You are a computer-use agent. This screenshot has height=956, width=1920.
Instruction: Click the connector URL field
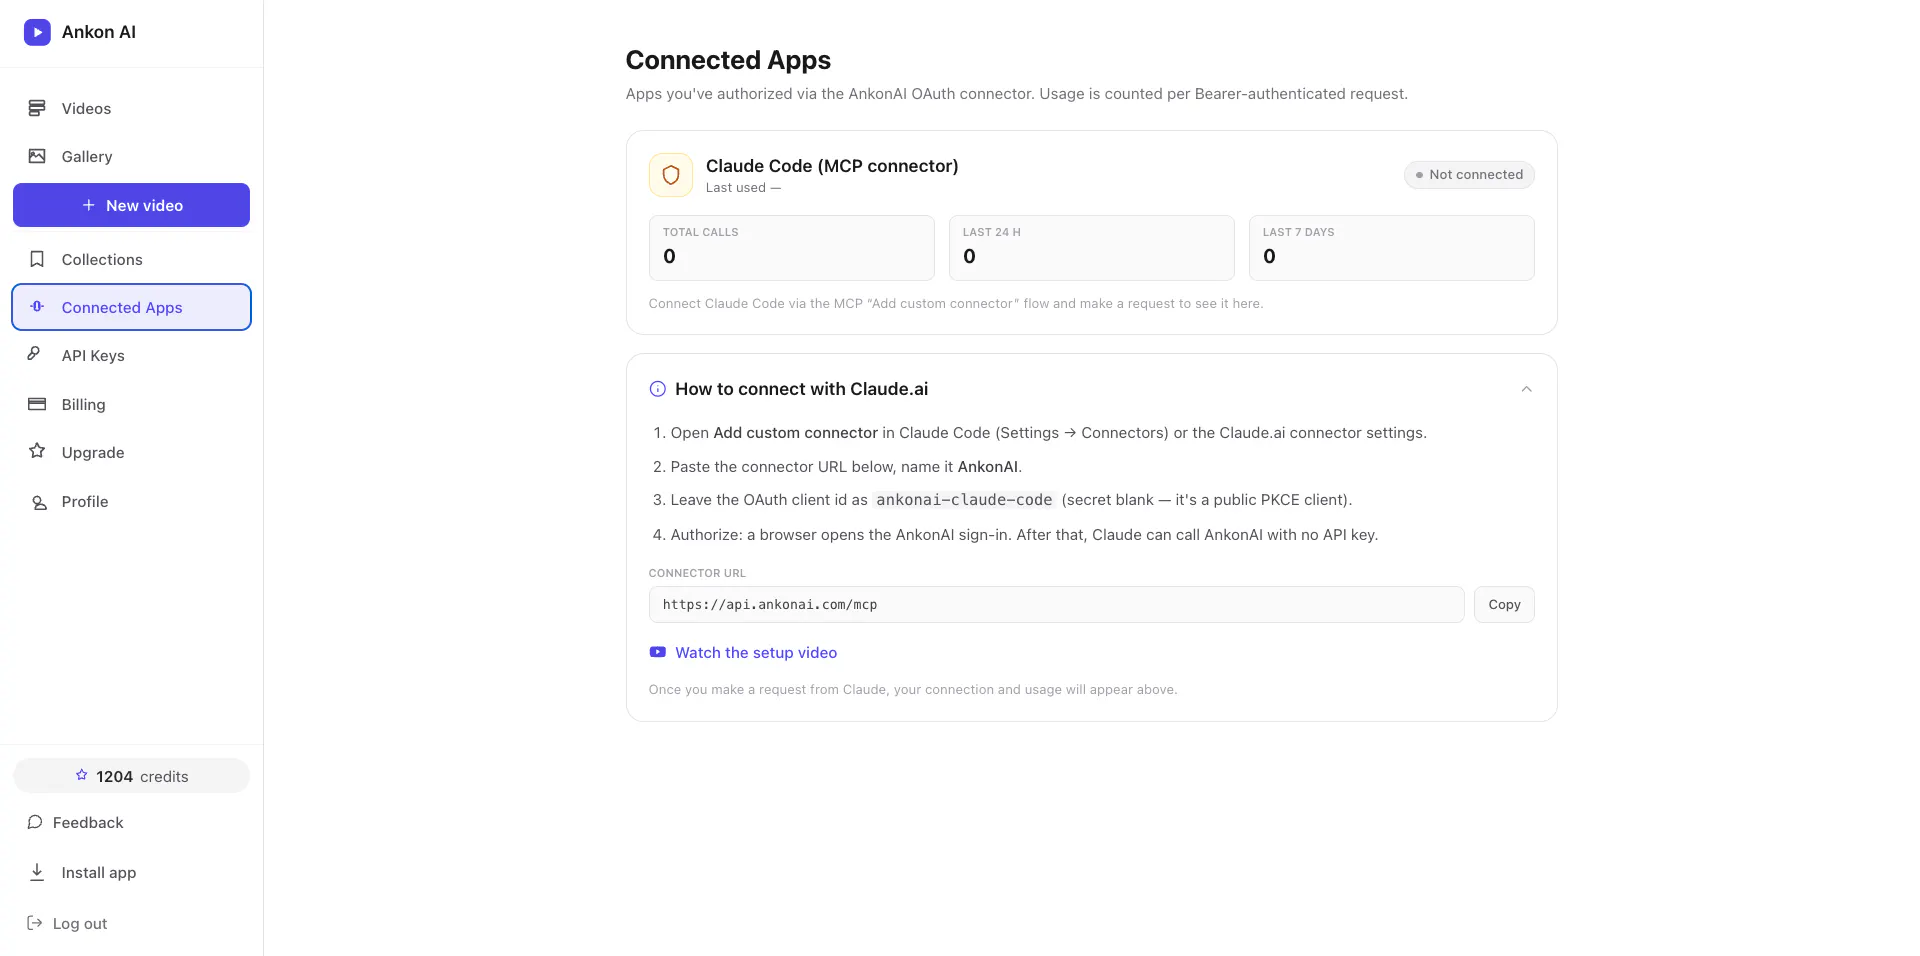(x=1056, y=605)
